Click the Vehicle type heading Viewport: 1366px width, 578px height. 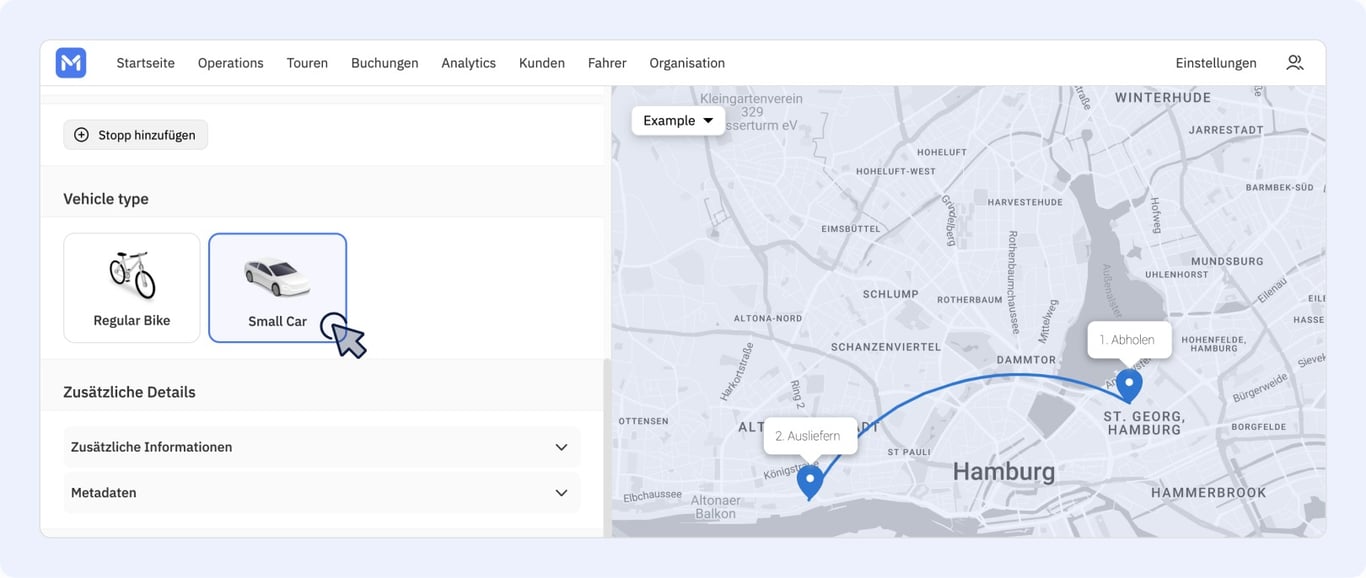[106, 199]
